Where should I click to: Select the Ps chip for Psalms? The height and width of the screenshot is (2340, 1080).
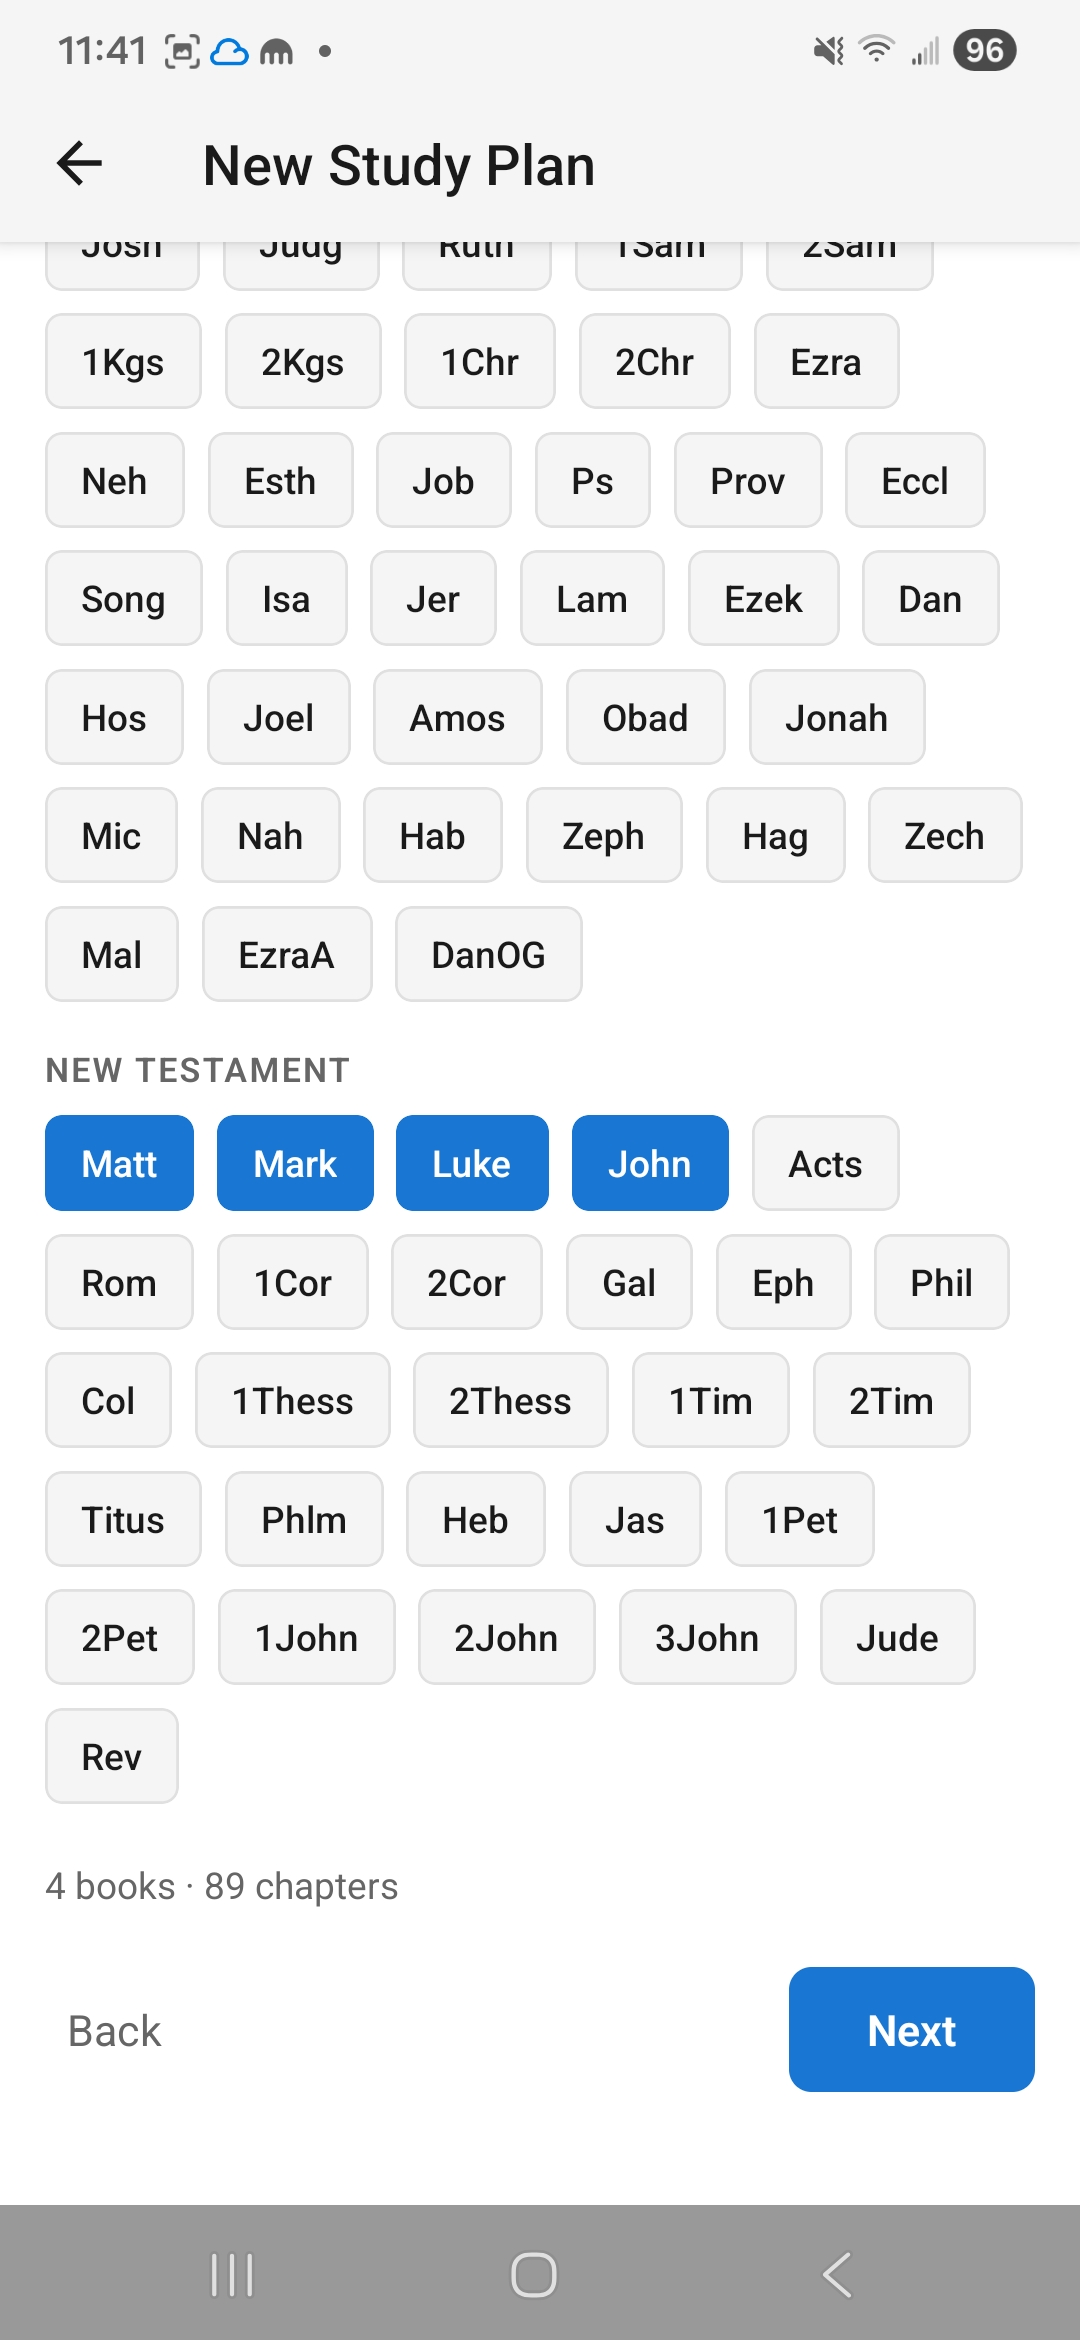click(592, 481)
